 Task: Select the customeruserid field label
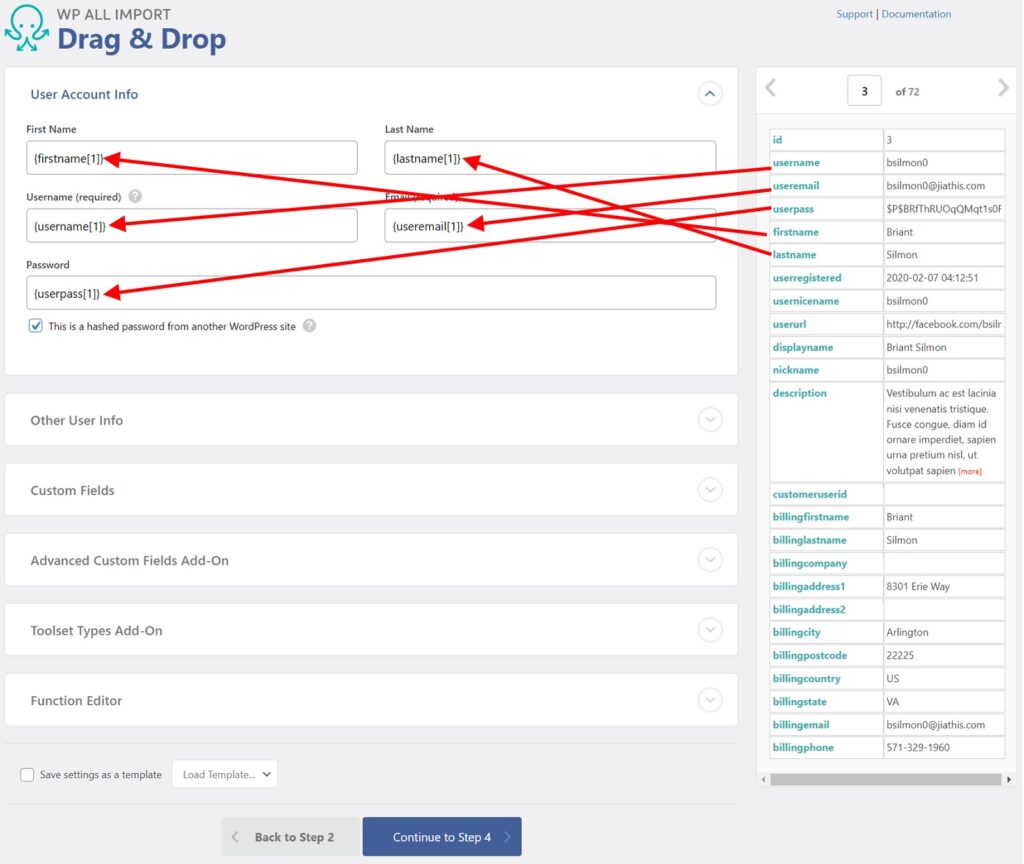810,494
